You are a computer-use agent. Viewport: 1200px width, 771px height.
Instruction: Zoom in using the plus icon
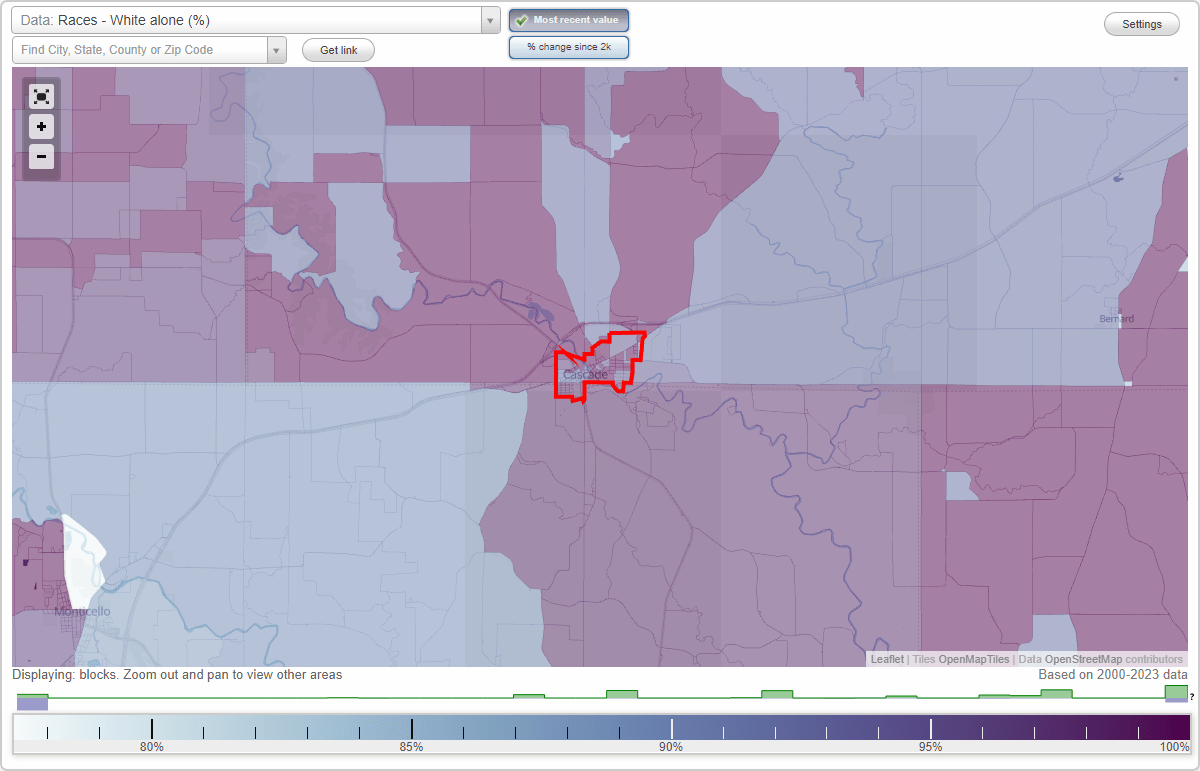pyautogui.click(x=41, y=126)
